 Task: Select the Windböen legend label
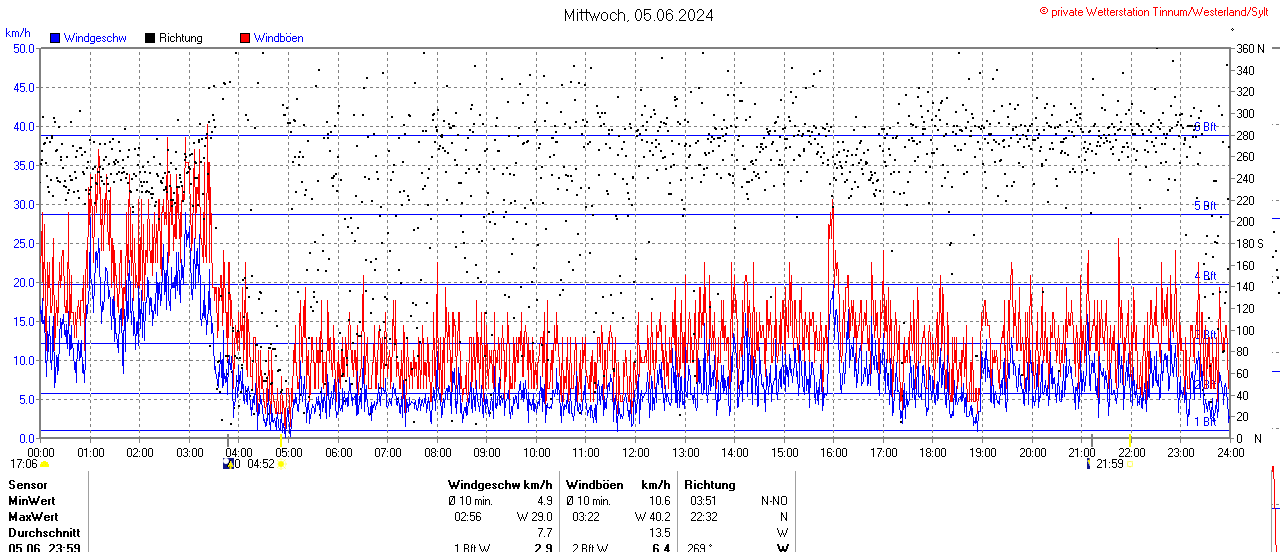click(x=278, y=38)
